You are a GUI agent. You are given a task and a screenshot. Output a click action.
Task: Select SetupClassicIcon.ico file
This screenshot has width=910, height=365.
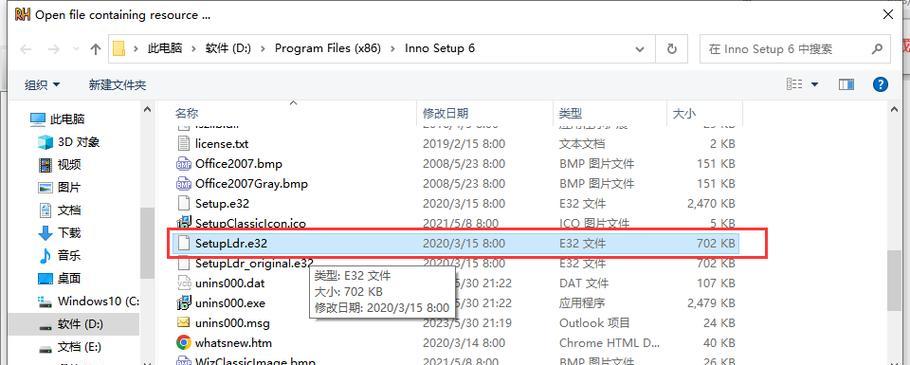456,223
